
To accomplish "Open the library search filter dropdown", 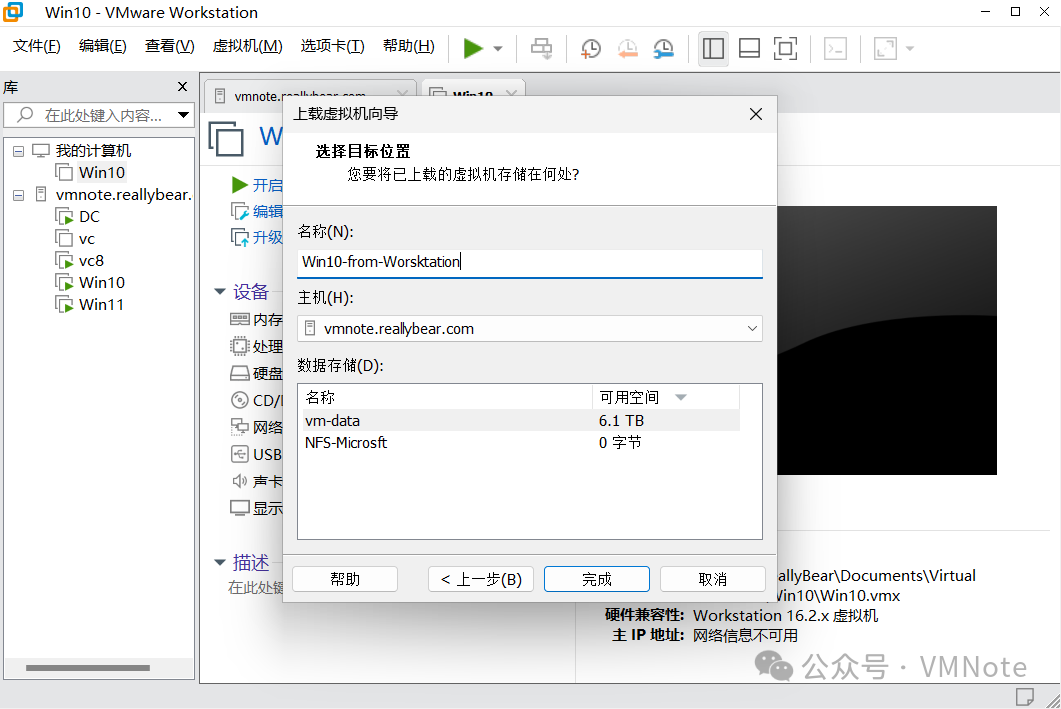I will (183, 115).
